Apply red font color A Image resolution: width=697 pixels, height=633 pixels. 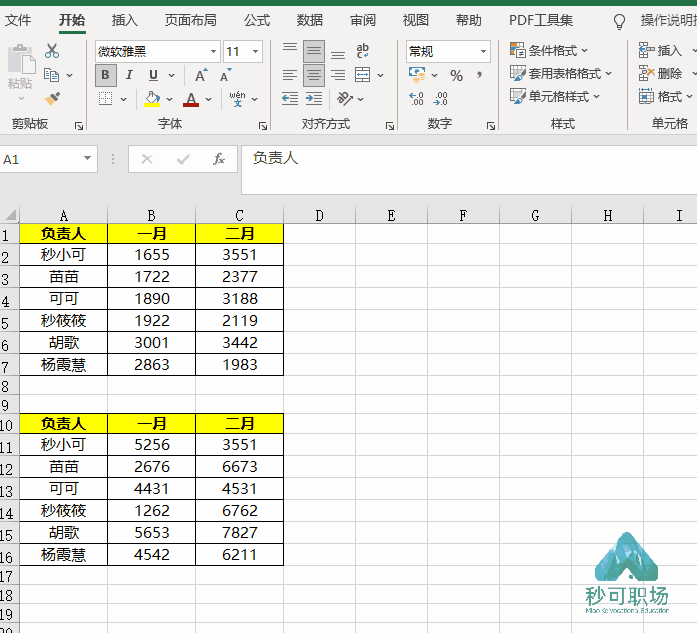(x=191, y=99)
